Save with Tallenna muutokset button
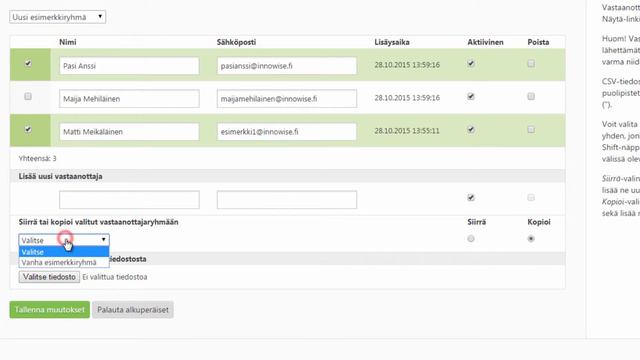This screenshot has width=640, height=360. 50,310
